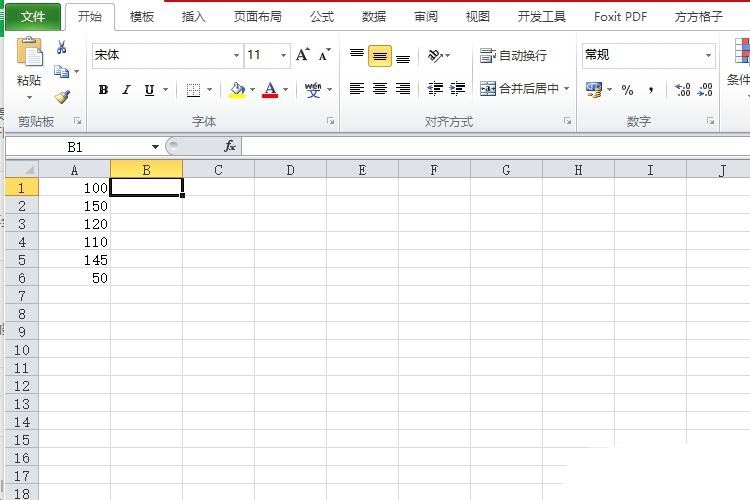750x500 pixels.
Task: Apply the red font color
Action: click(x=270, y=89)
